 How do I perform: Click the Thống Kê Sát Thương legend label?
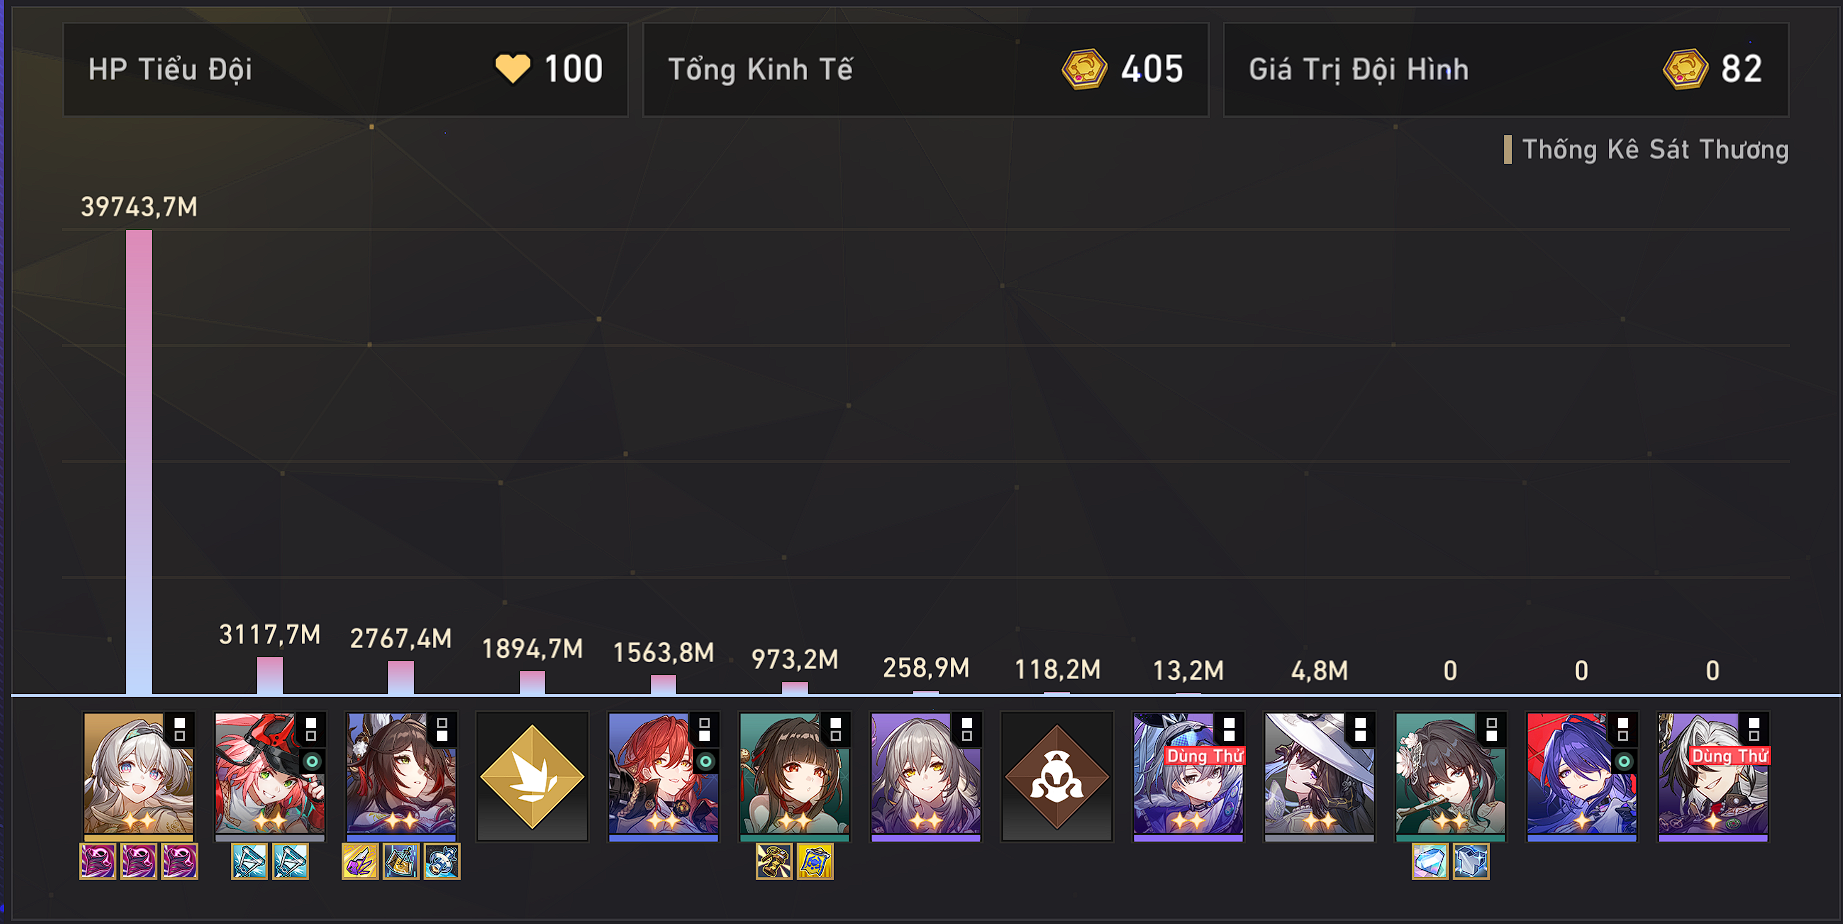click(1655, 150)
